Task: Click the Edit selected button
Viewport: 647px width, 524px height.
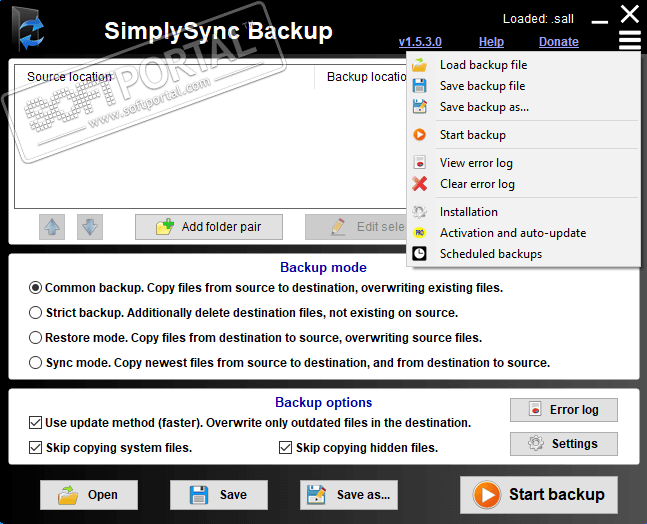Action: pyautogui.click(x=356, y=227)
